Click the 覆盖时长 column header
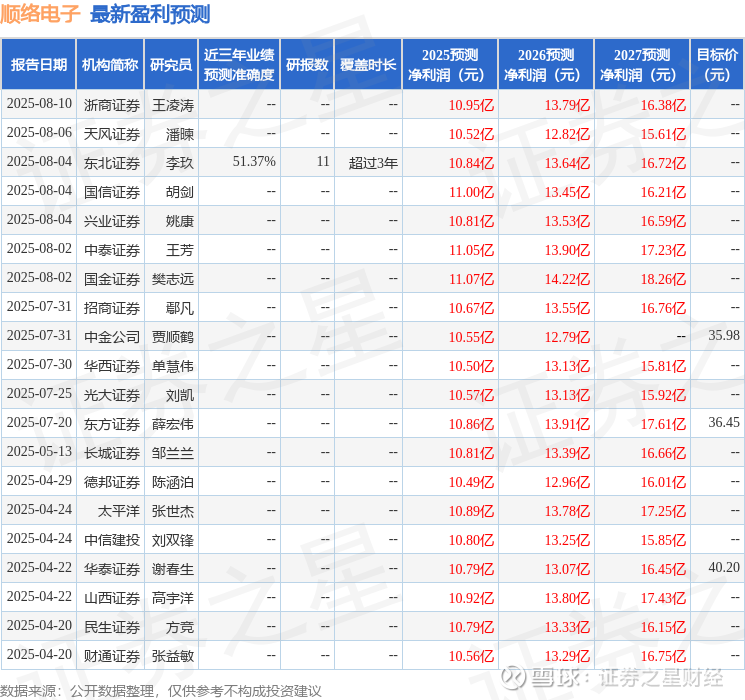 pyautogui.click(x=368, y=64)
